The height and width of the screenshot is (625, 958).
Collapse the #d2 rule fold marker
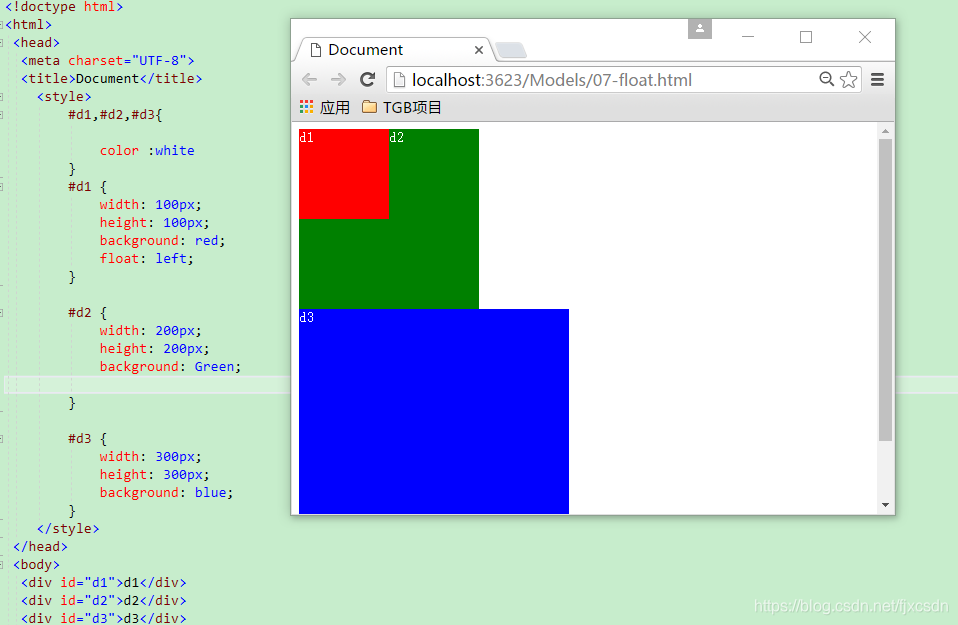pos(2,313)
